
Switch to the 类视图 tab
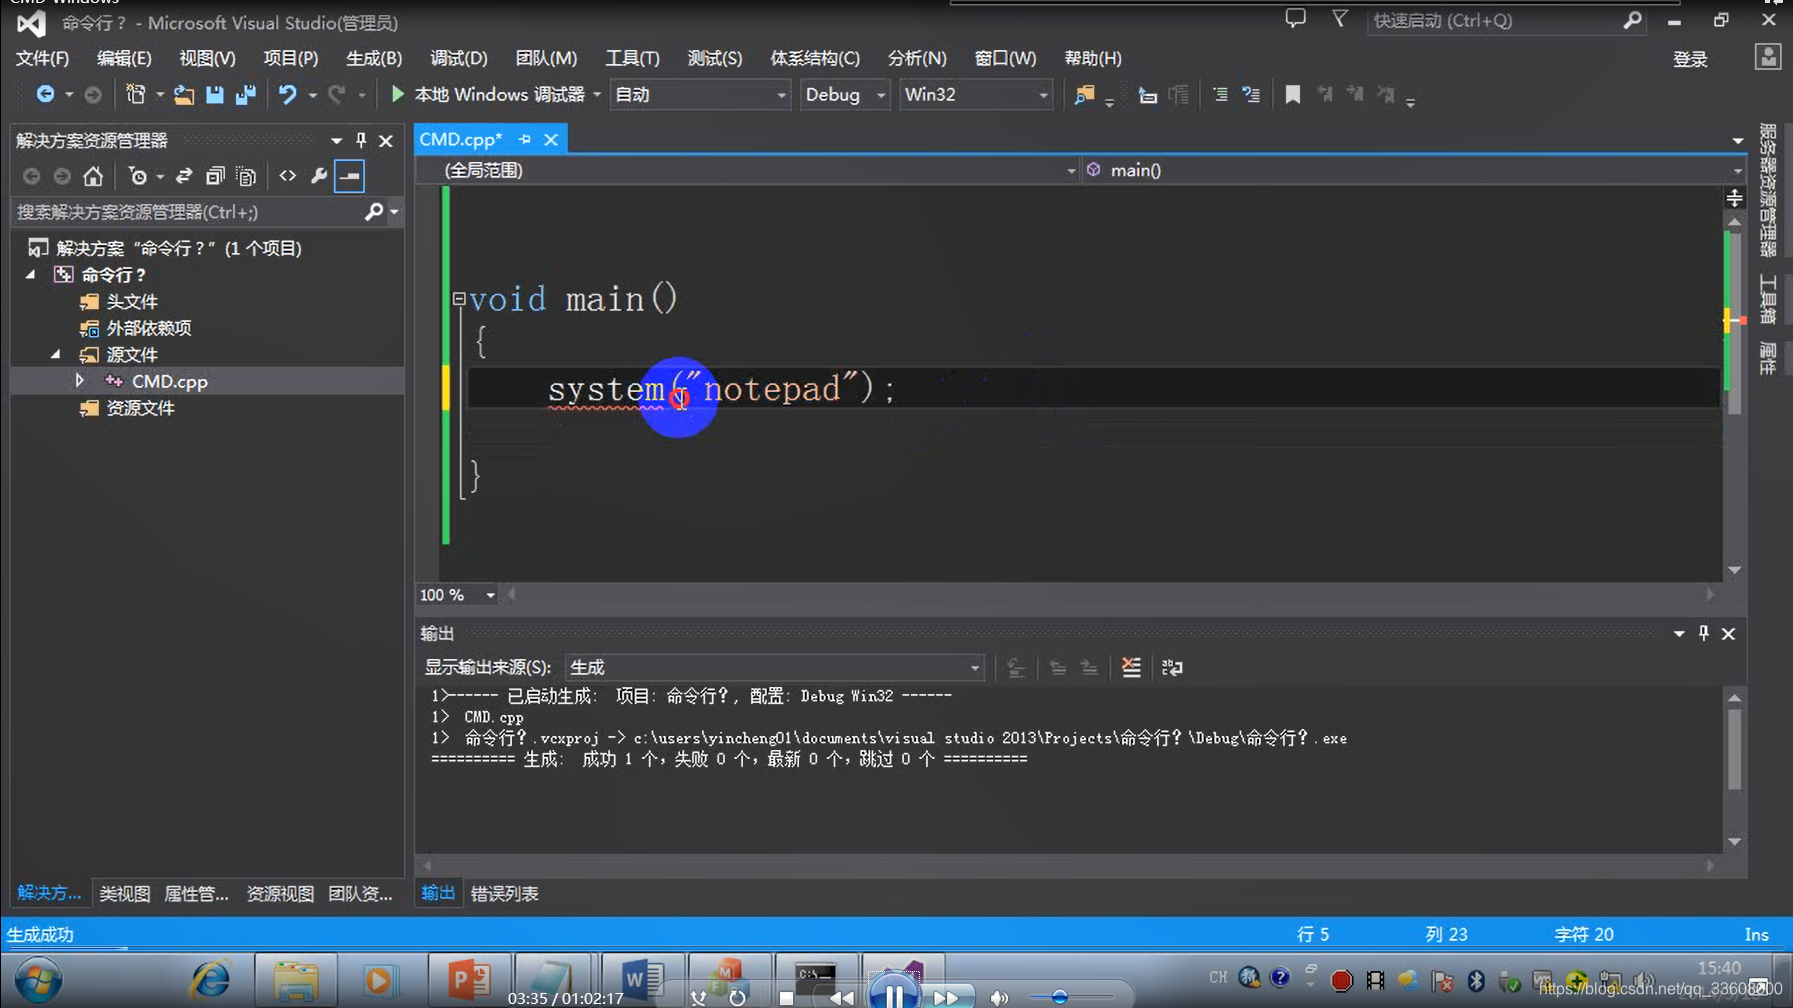pos(124,893)
